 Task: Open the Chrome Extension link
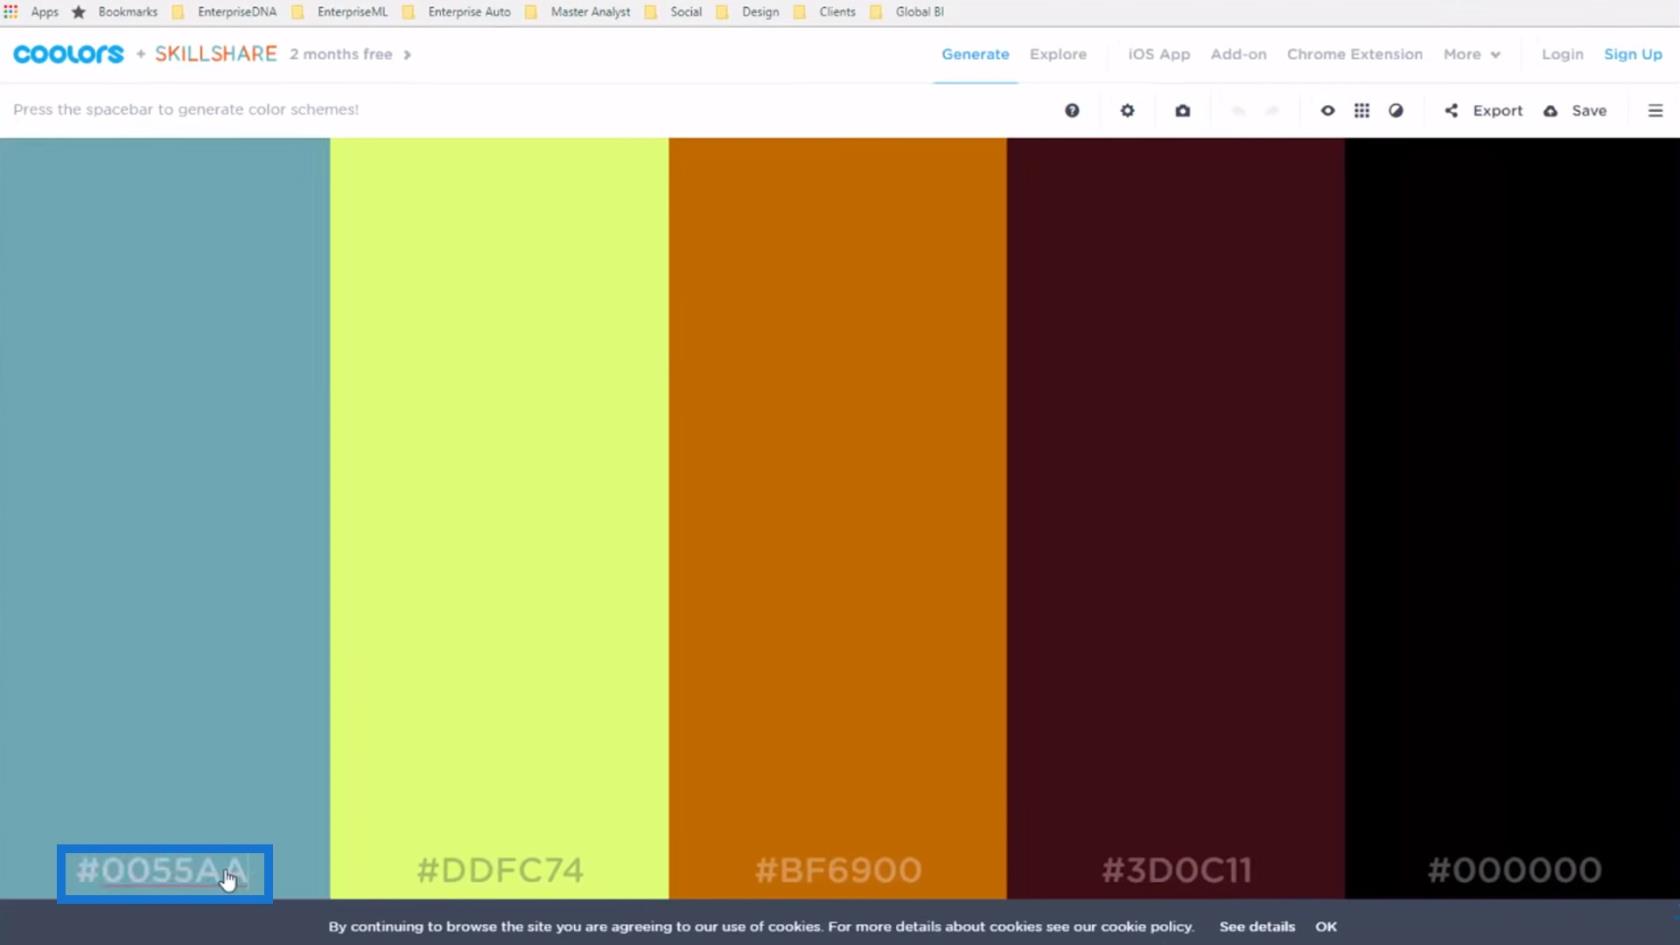[1354, 54]
